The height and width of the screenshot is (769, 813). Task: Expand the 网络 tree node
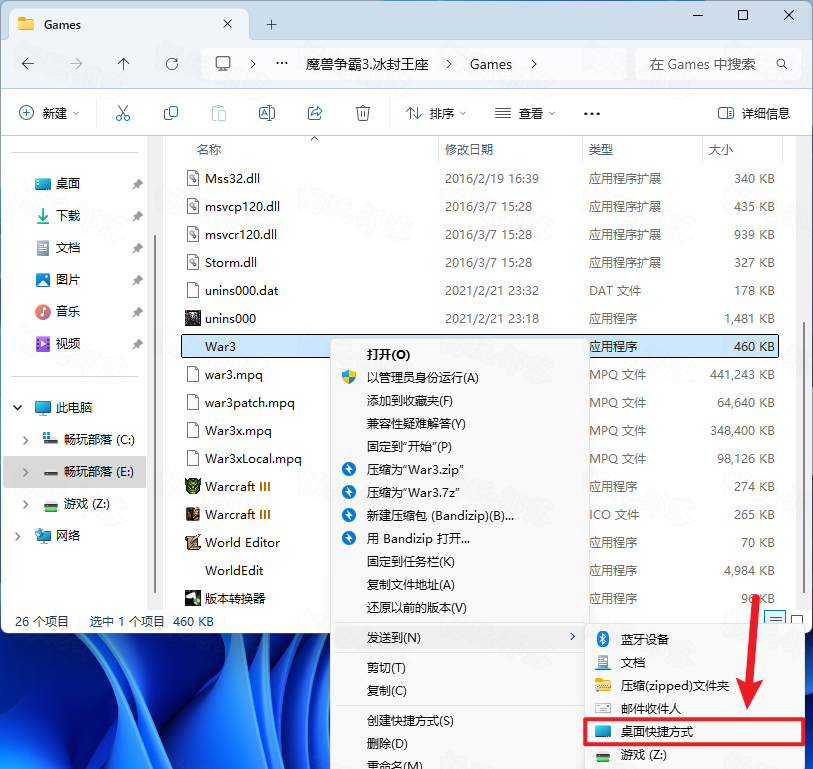(x=18, y=536)
